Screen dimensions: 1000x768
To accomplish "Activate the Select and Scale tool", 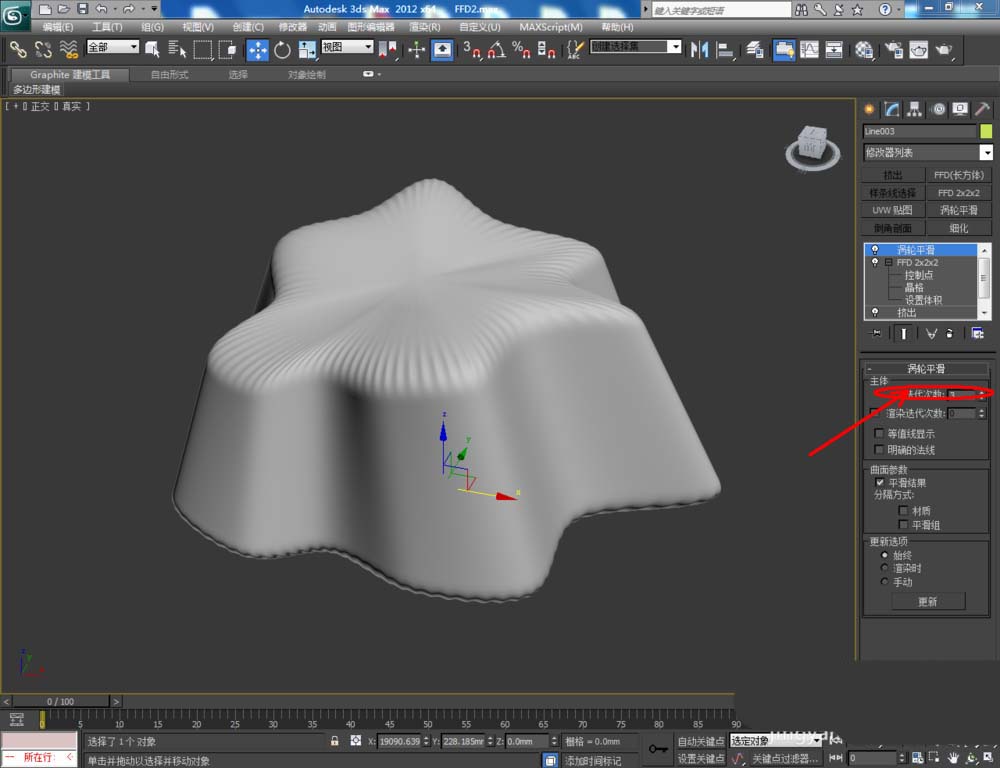I will (307, 49).
